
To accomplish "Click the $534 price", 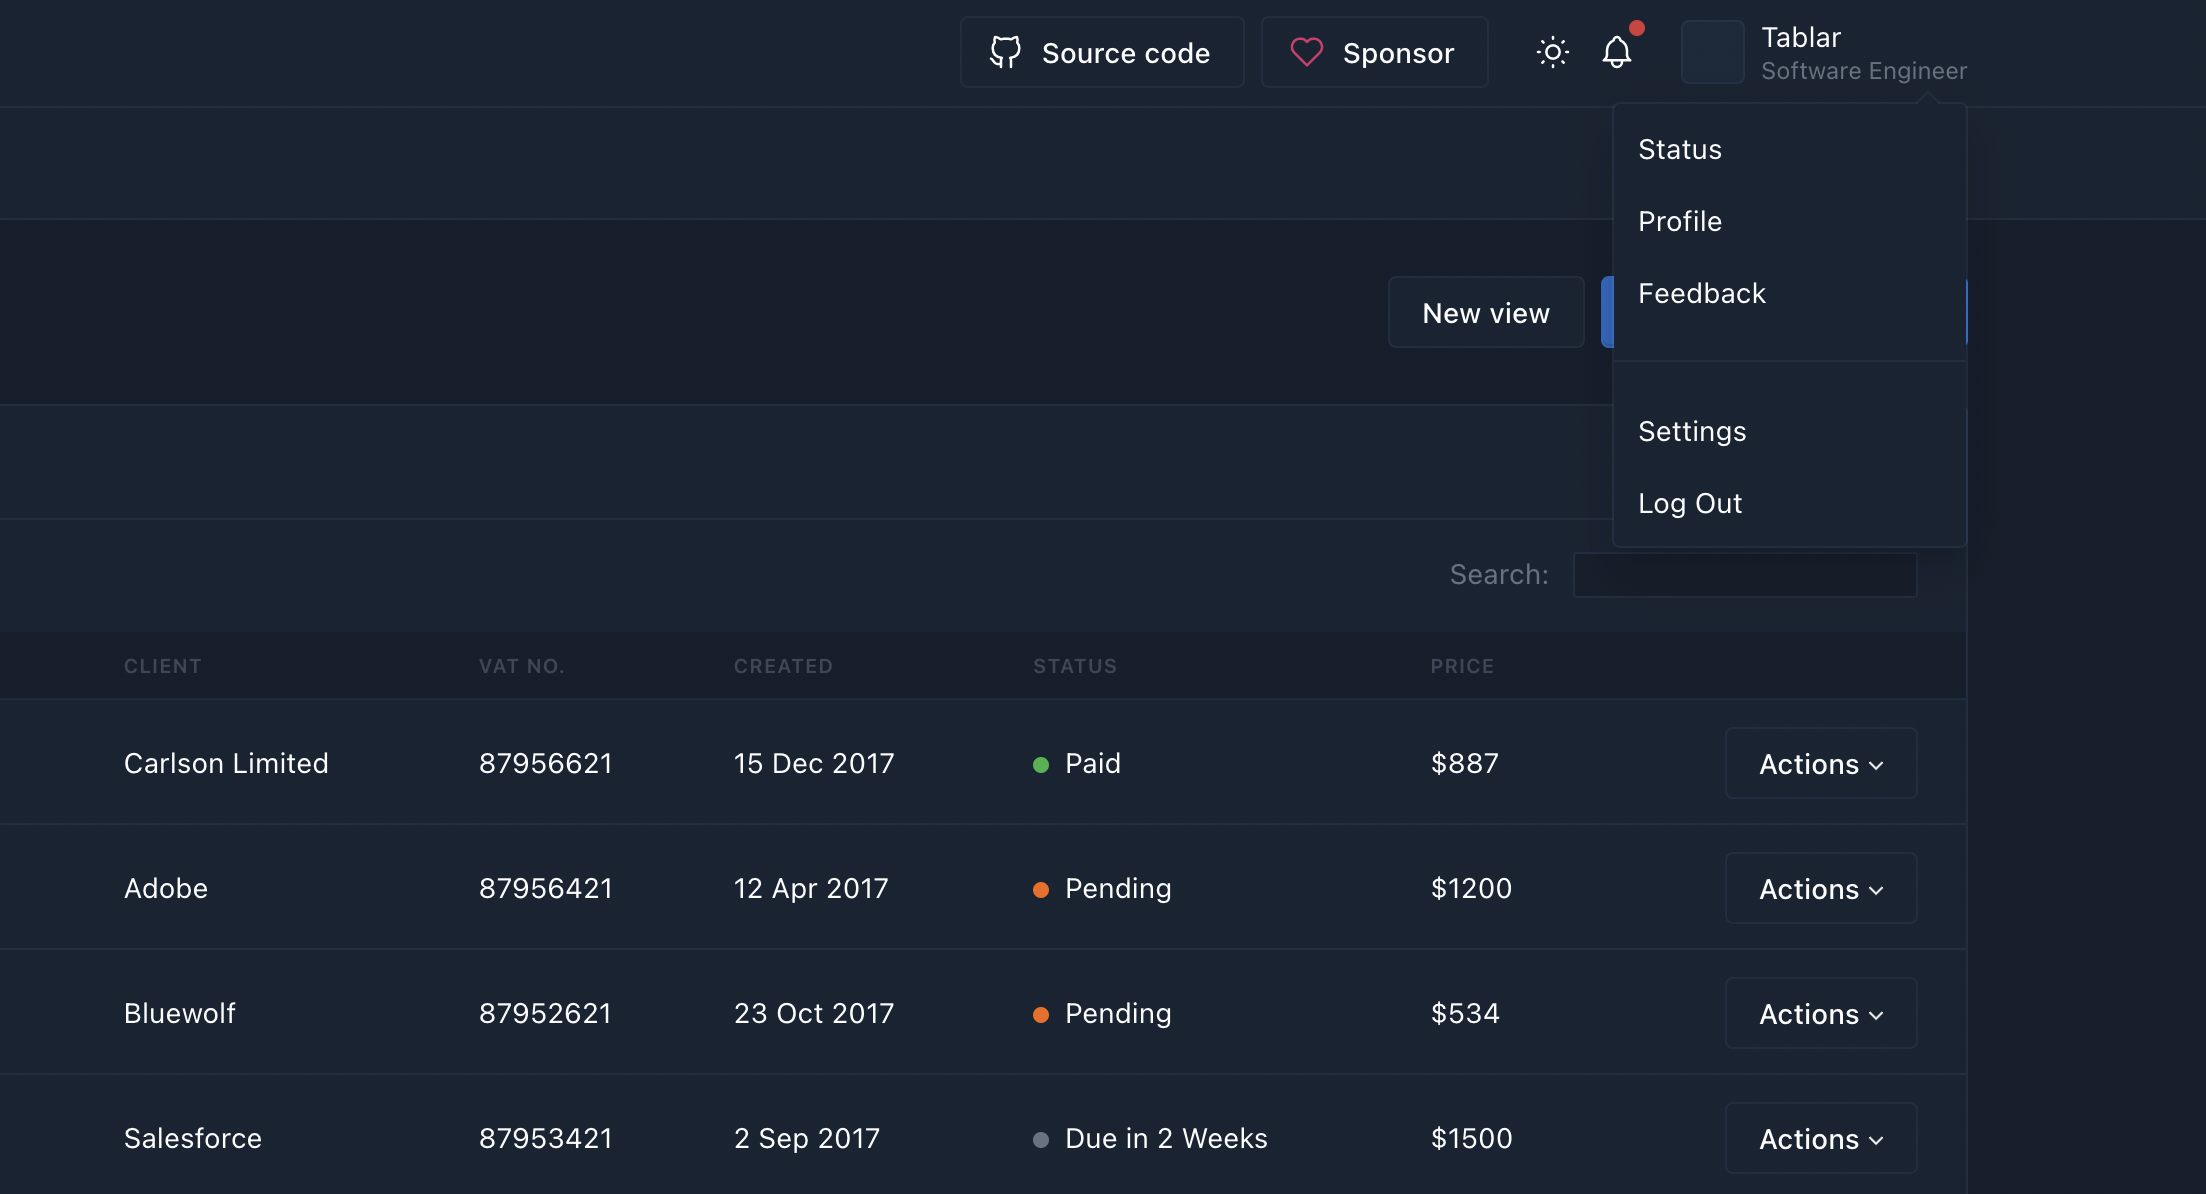I will tap(1466, 1014).
